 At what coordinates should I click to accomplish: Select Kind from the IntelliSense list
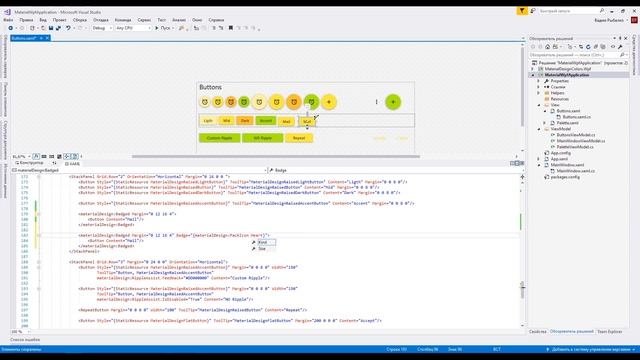coord(263,242)
